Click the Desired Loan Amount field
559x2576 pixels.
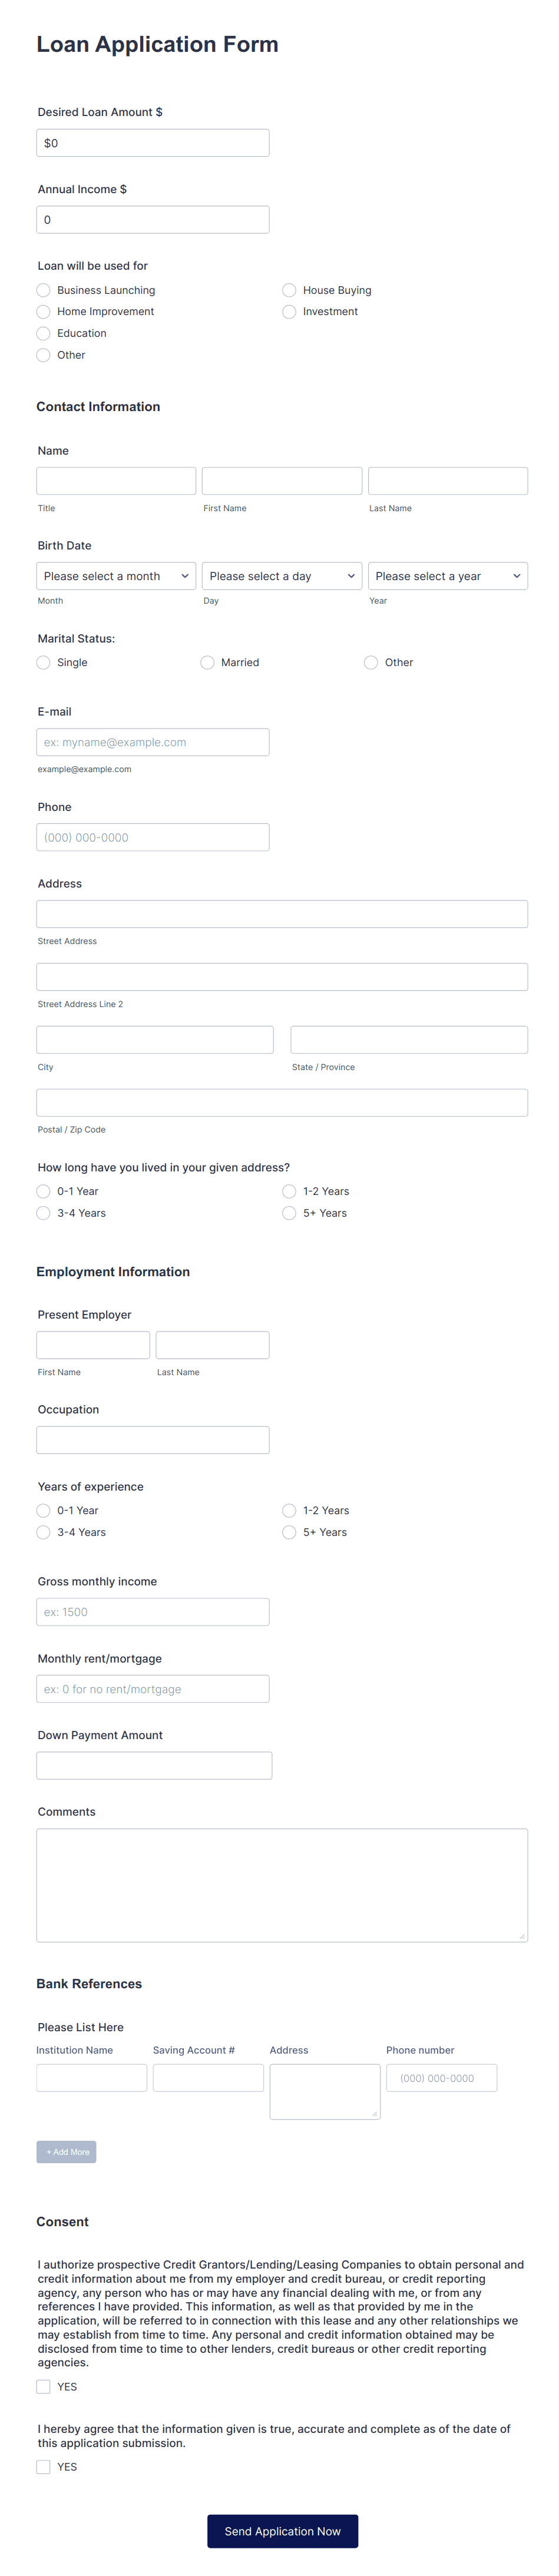click(x=152, y=142)
